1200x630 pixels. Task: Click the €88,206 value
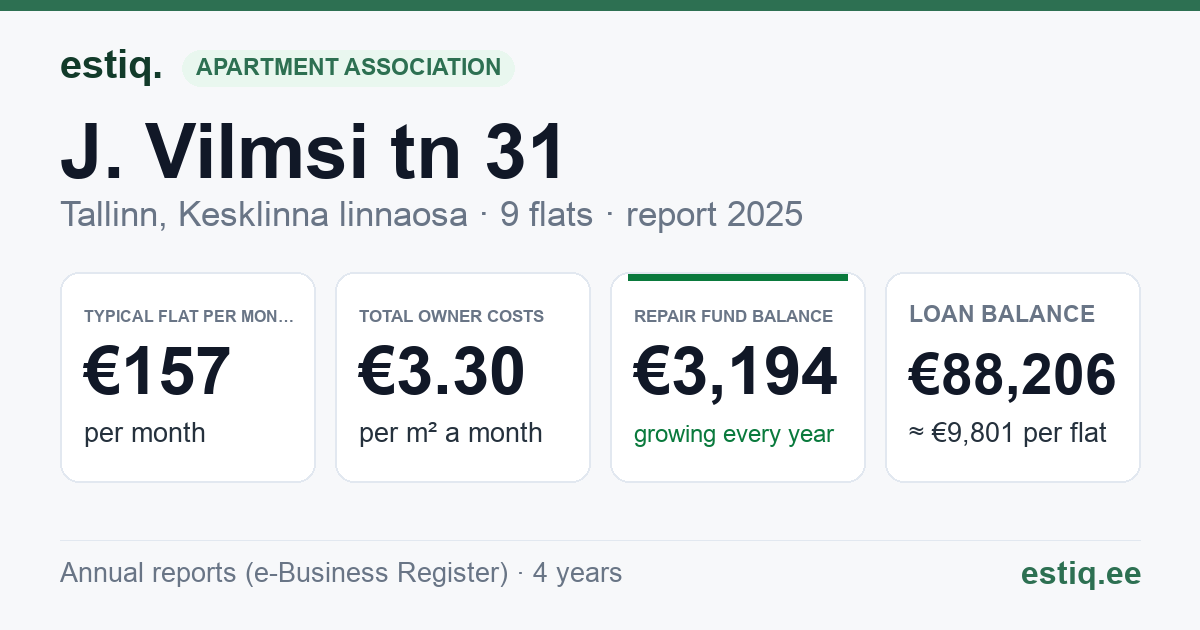[x=1012, y=376]
